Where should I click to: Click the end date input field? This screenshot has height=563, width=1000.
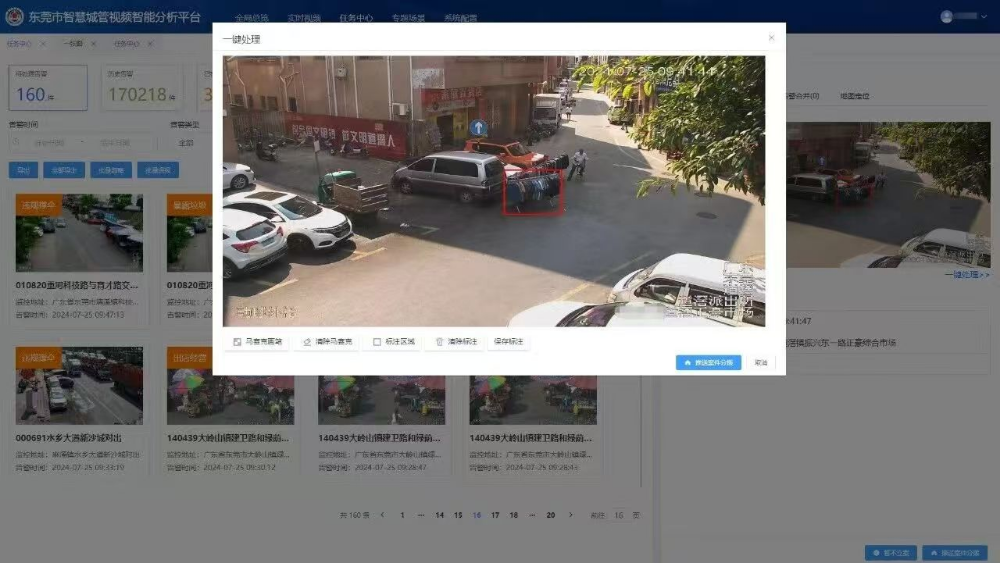point(116,143)
